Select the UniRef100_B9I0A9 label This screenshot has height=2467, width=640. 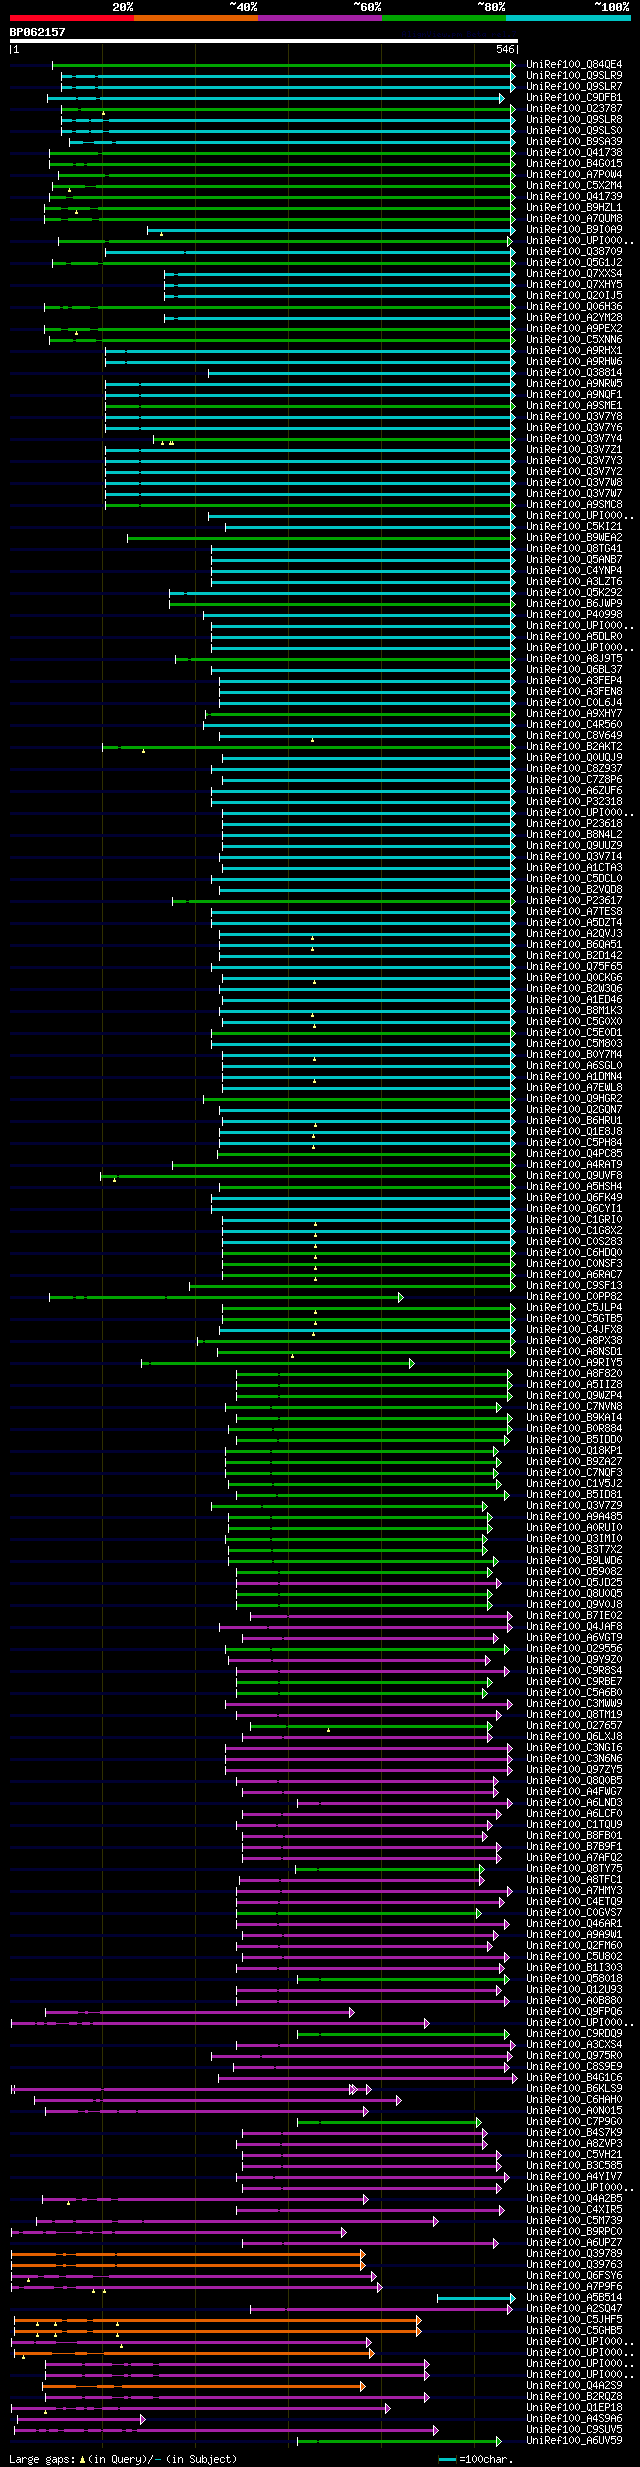click(574, 230)
